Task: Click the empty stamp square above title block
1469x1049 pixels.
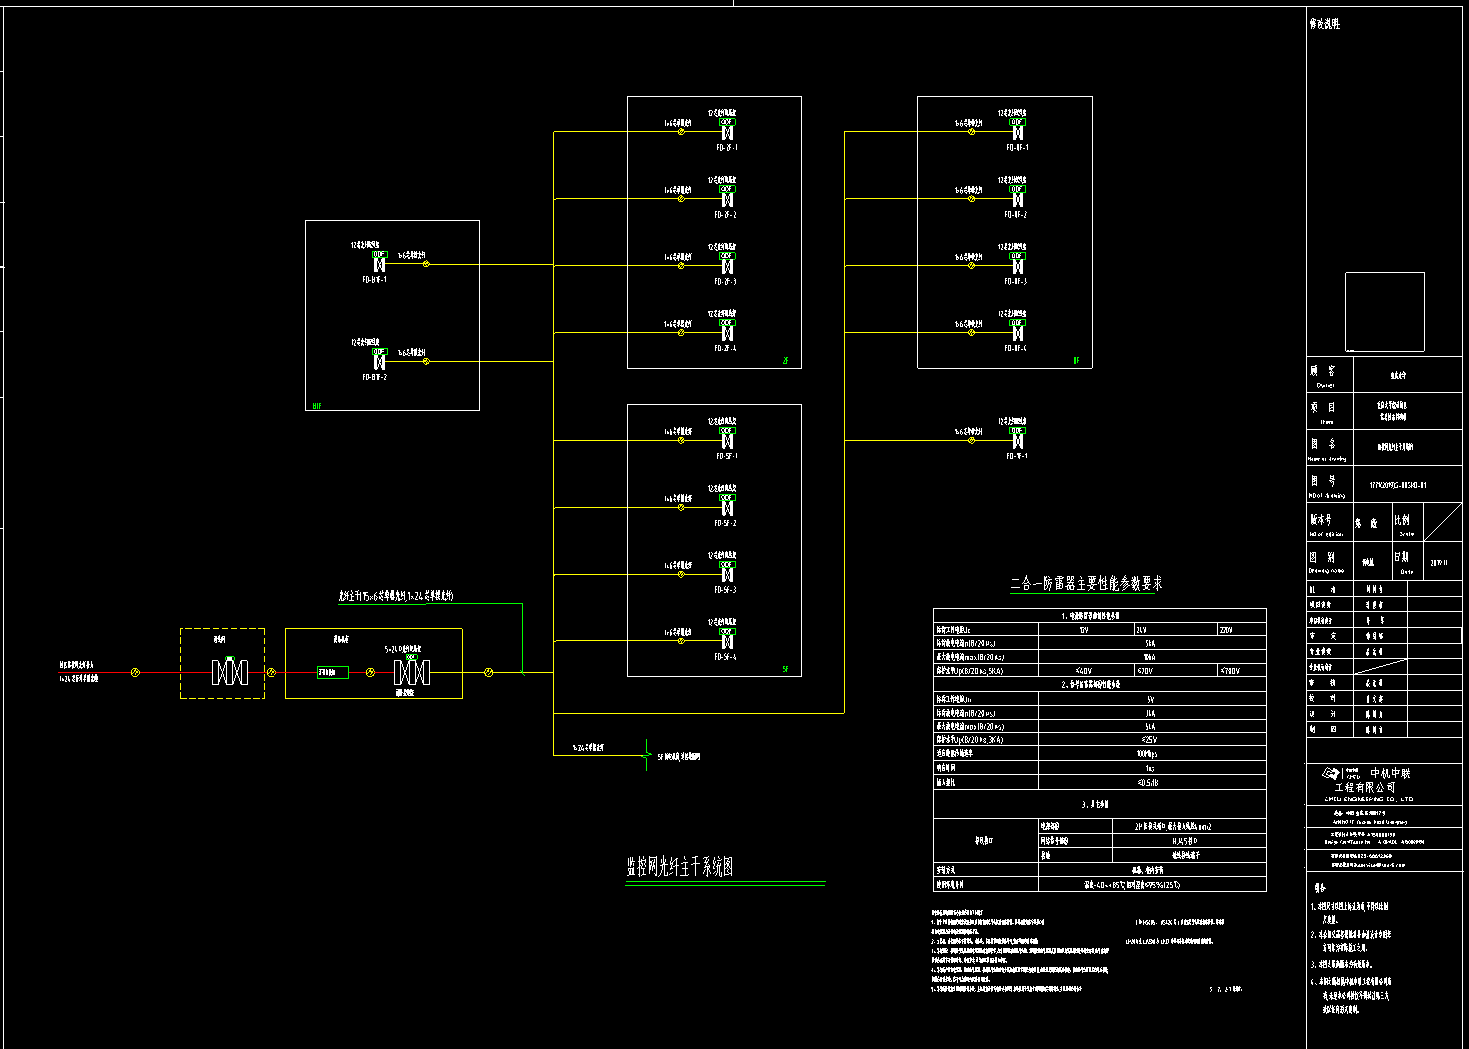Action: 1384,312
